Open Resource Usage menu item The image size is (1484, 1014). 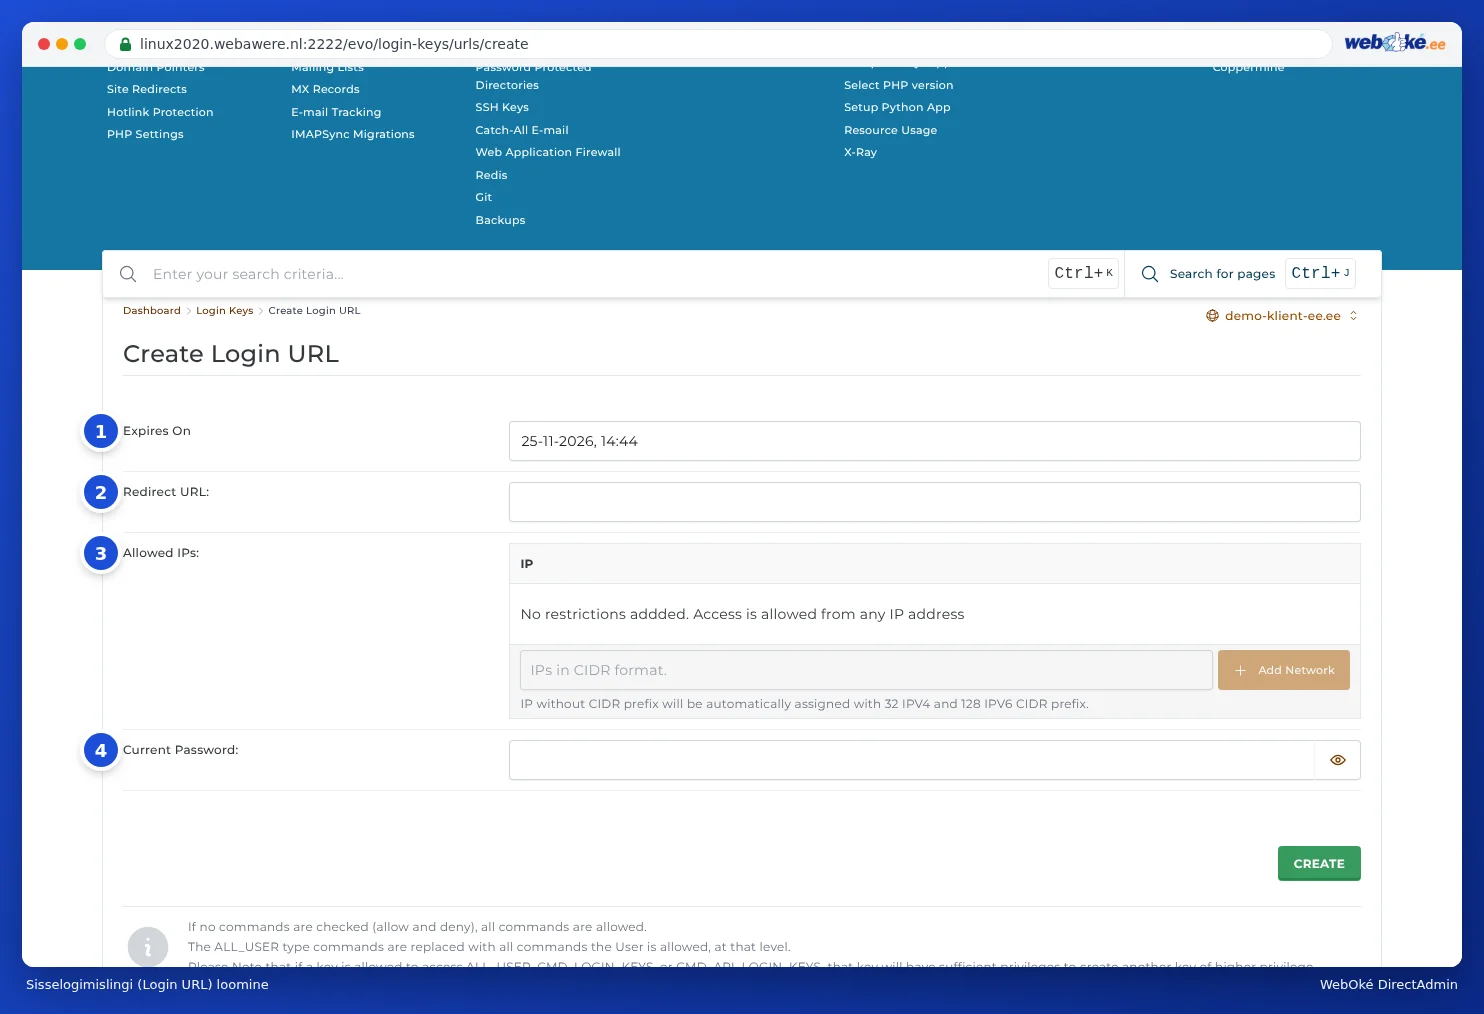pyautogui.click(x=891, y=130)
